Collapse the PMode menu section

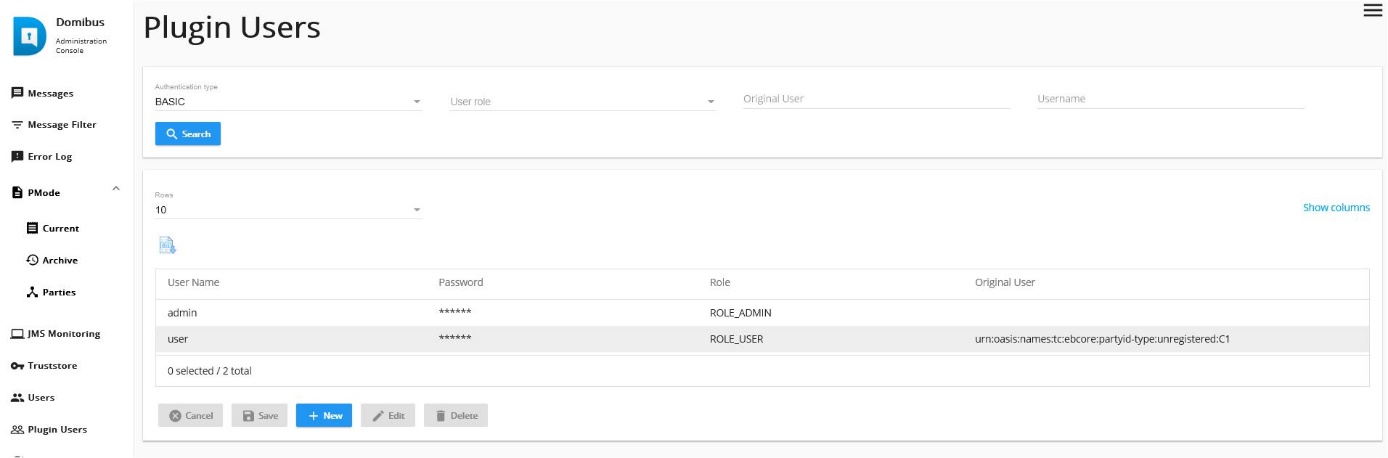coord(116,188)
